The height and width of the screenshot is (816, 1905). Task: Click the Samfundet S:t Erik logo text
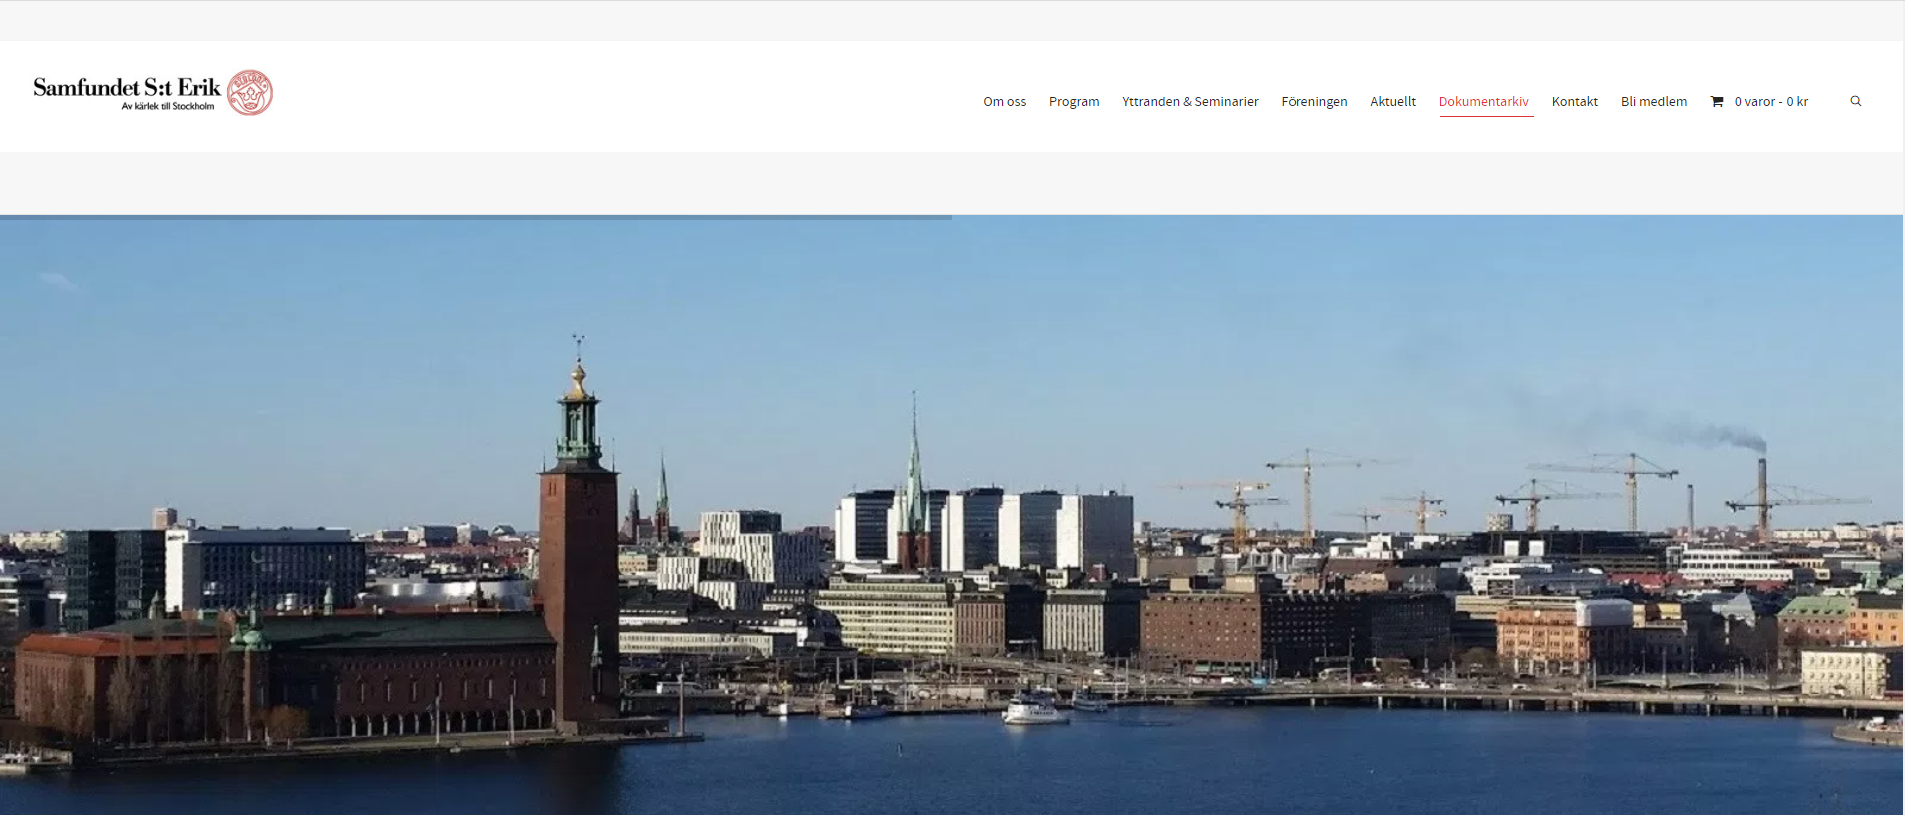126,87
